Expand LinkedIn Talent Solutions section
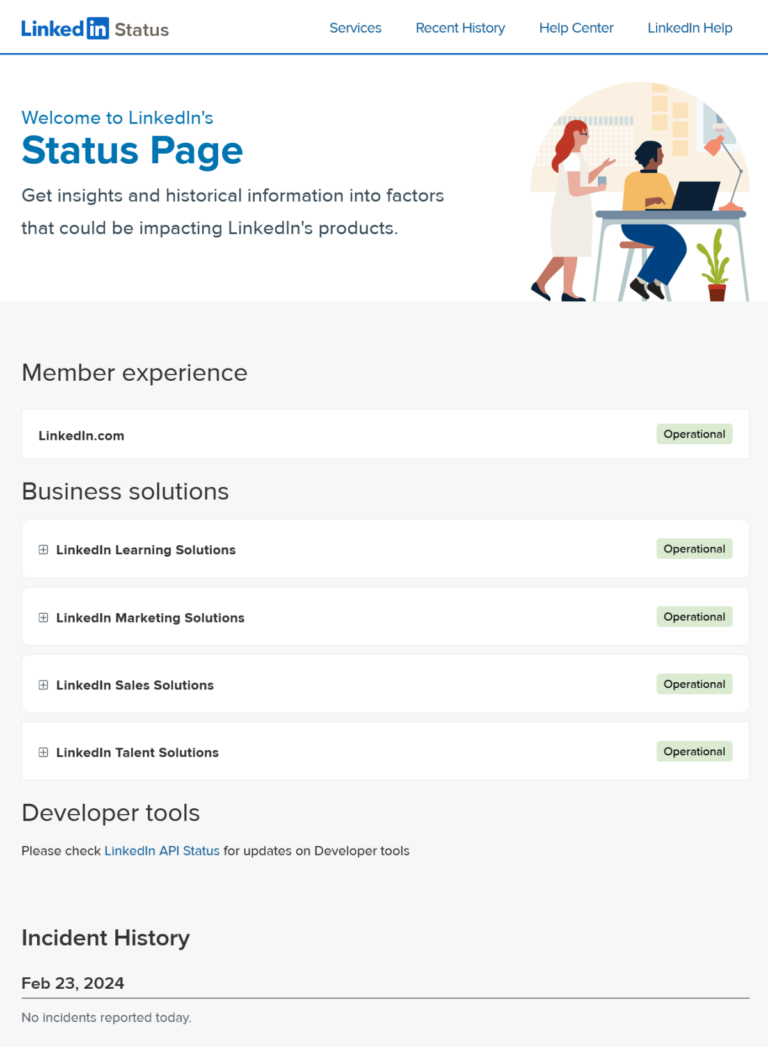 pyautogui.click(x=42, y=752)
